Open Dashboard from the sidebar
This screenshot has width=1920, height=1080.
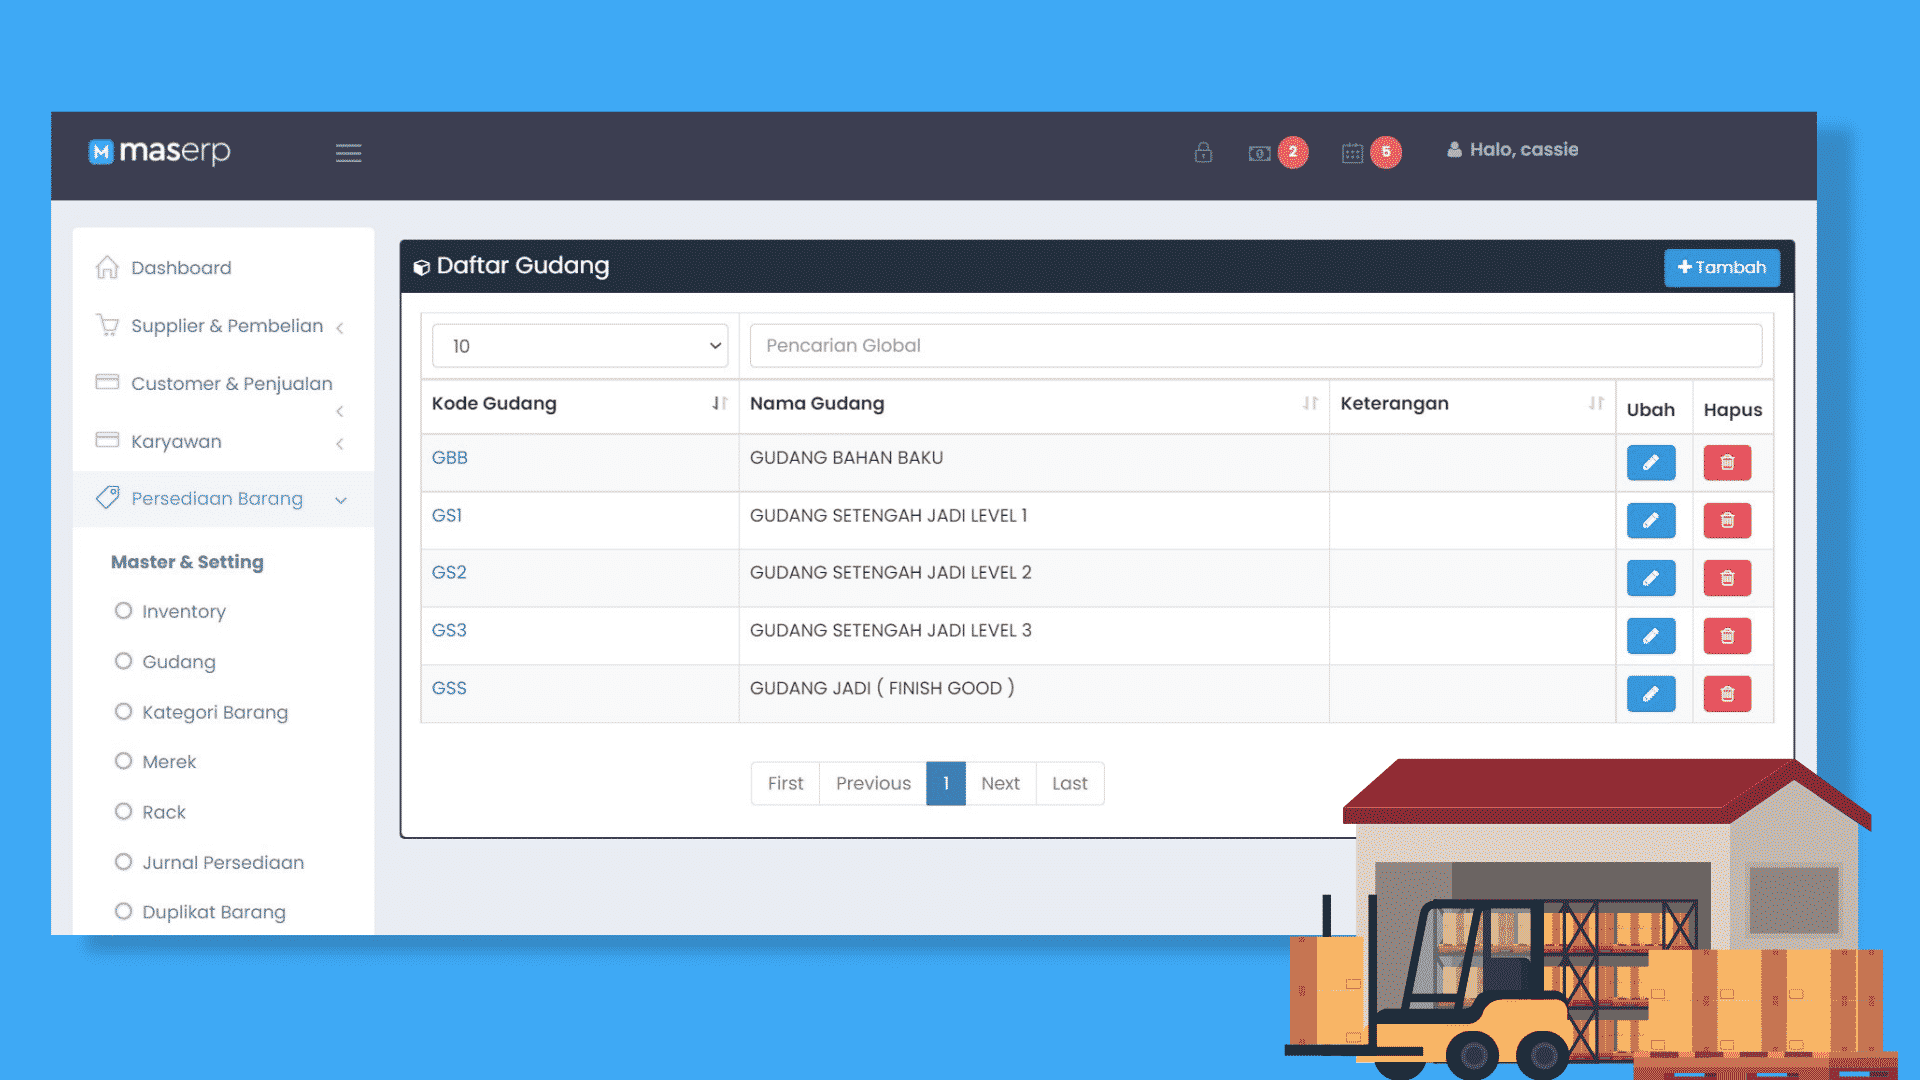[181, 268]
